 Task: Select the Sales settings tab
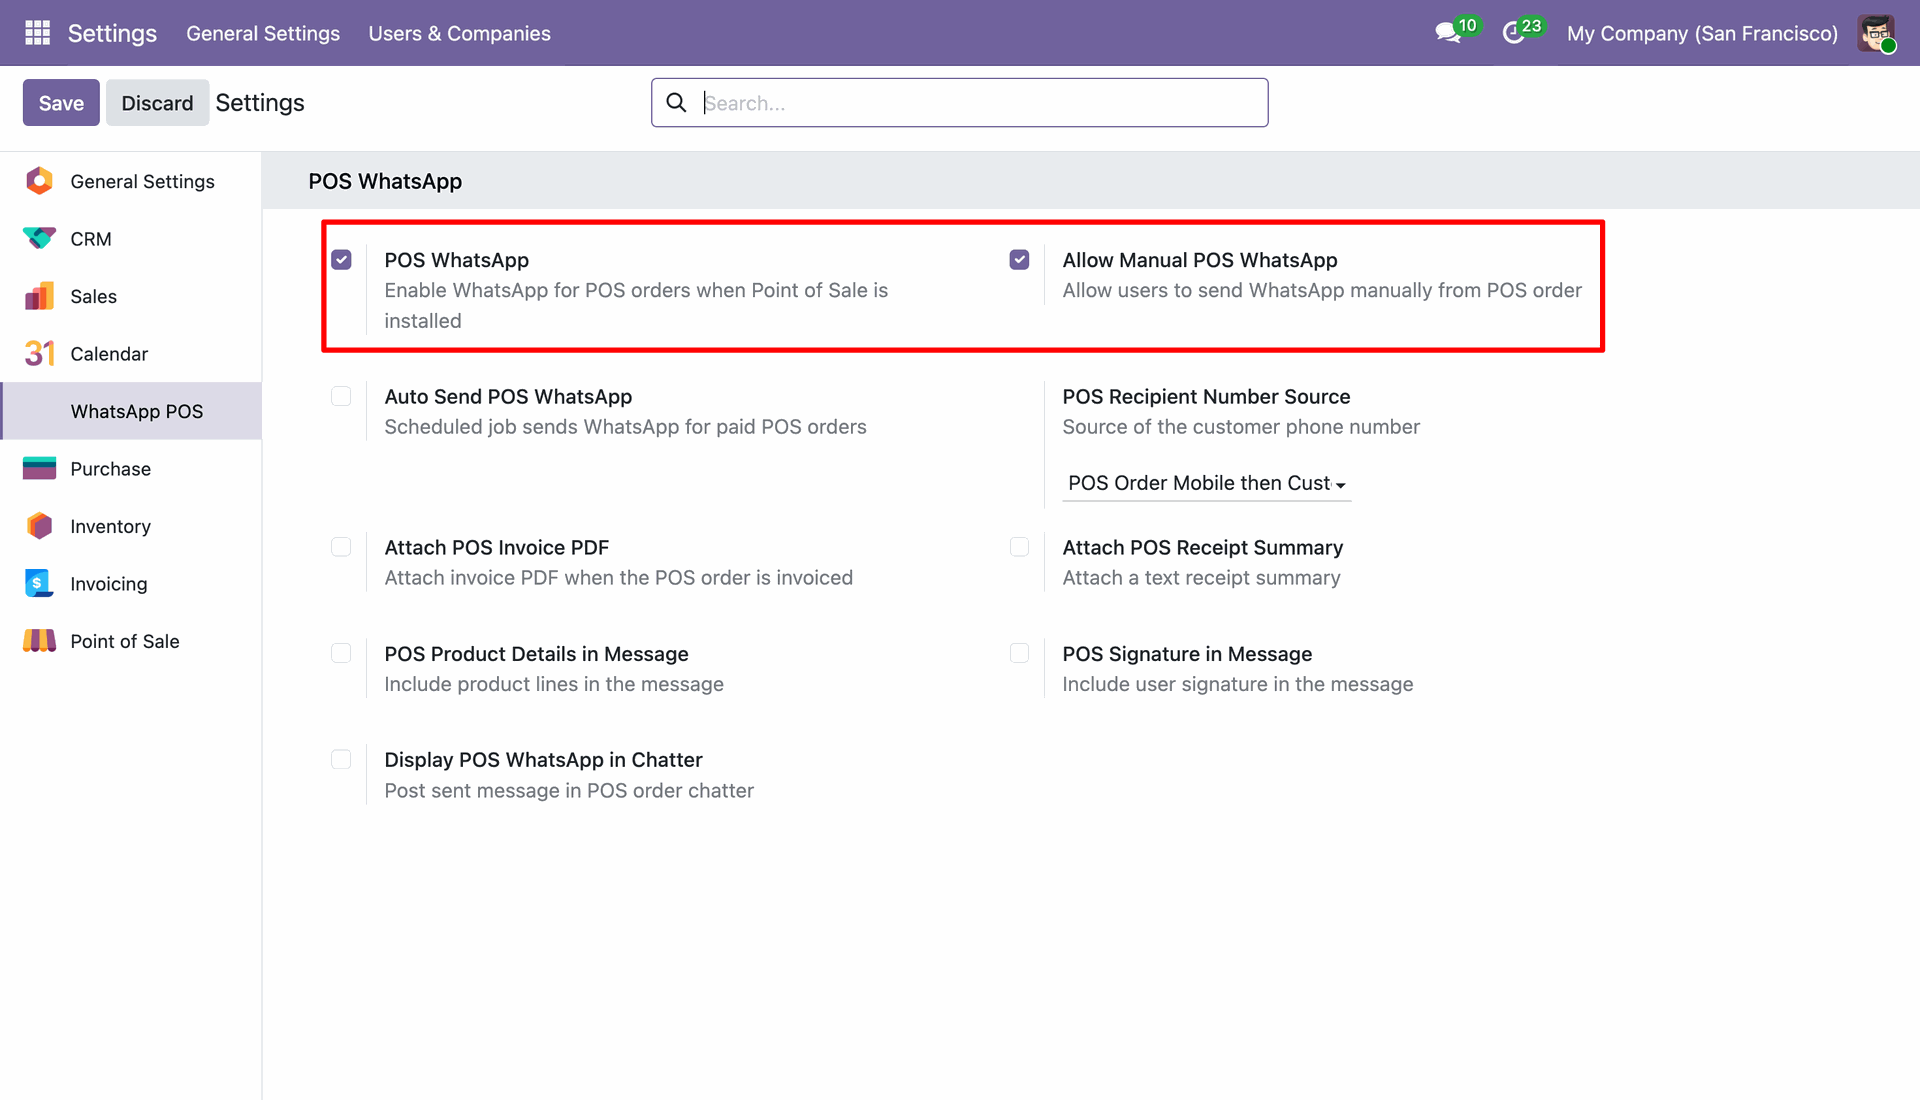click(131, 296)
